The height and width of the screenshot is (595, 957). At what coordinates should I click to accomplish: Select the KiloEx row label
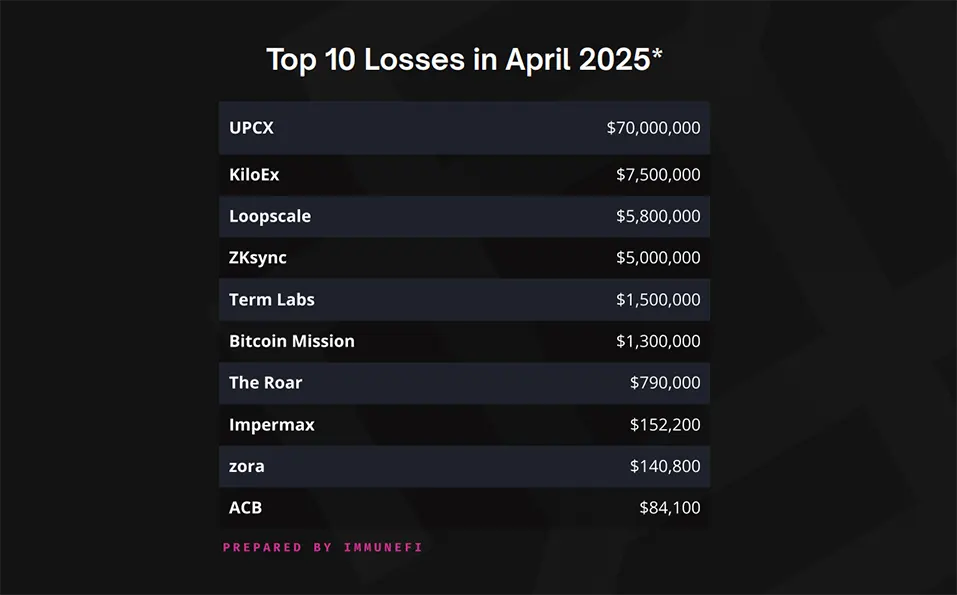point(254,175)
